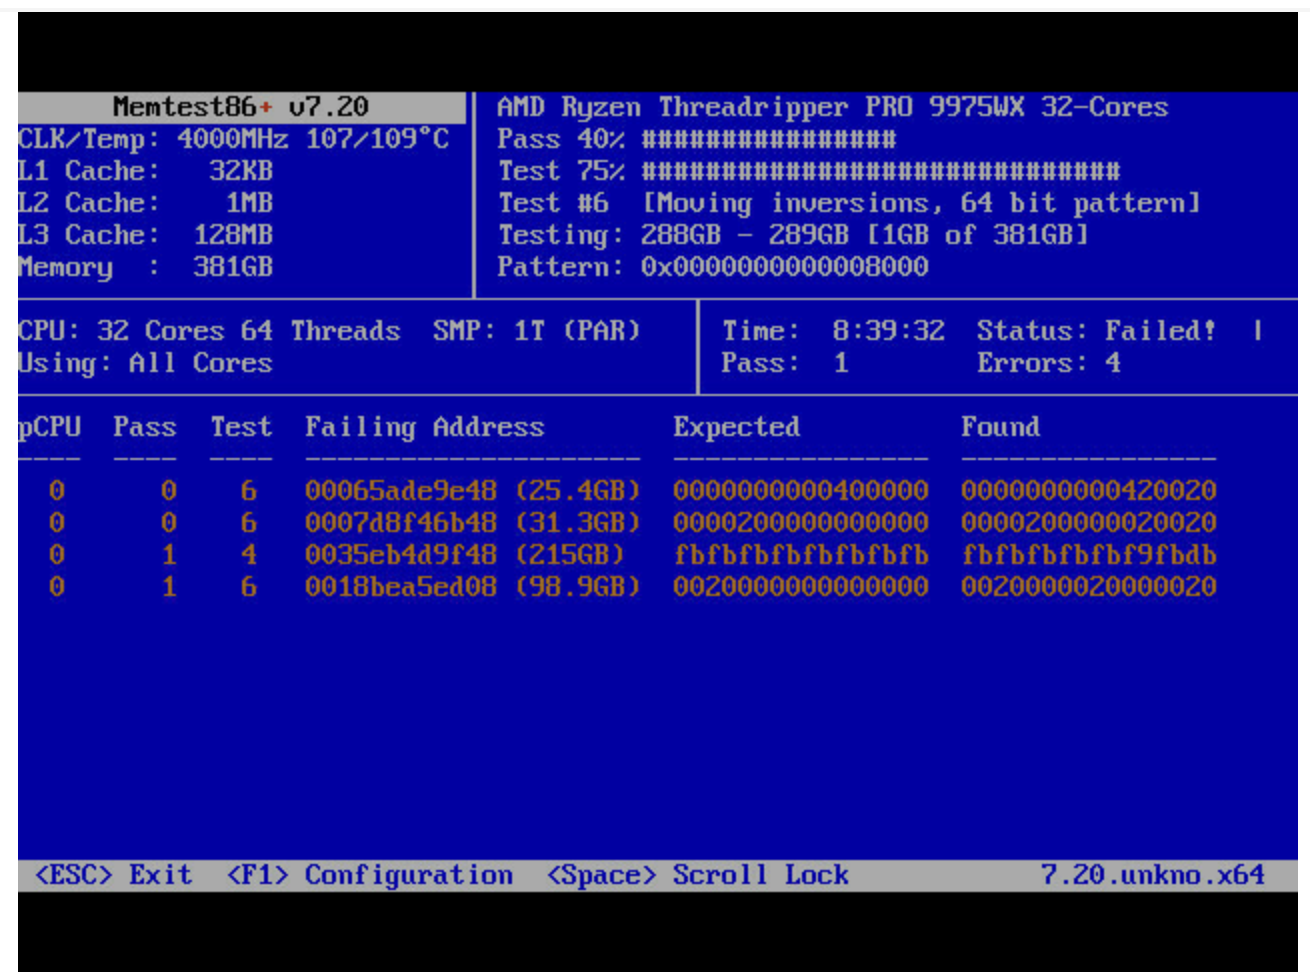
Task: Select the L3 Cache 128MB line
Action: 145,235
